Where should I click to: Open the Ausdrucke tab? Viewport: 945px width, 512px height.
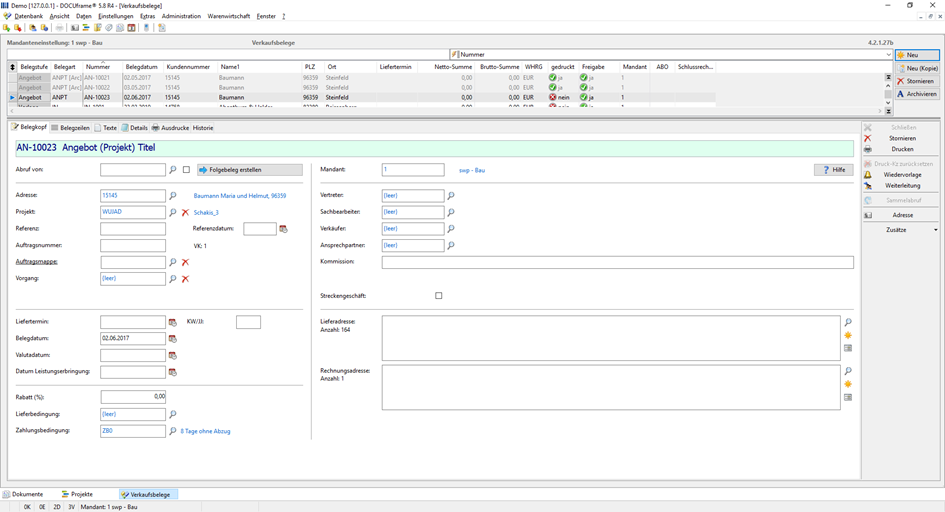coord(171,128)
